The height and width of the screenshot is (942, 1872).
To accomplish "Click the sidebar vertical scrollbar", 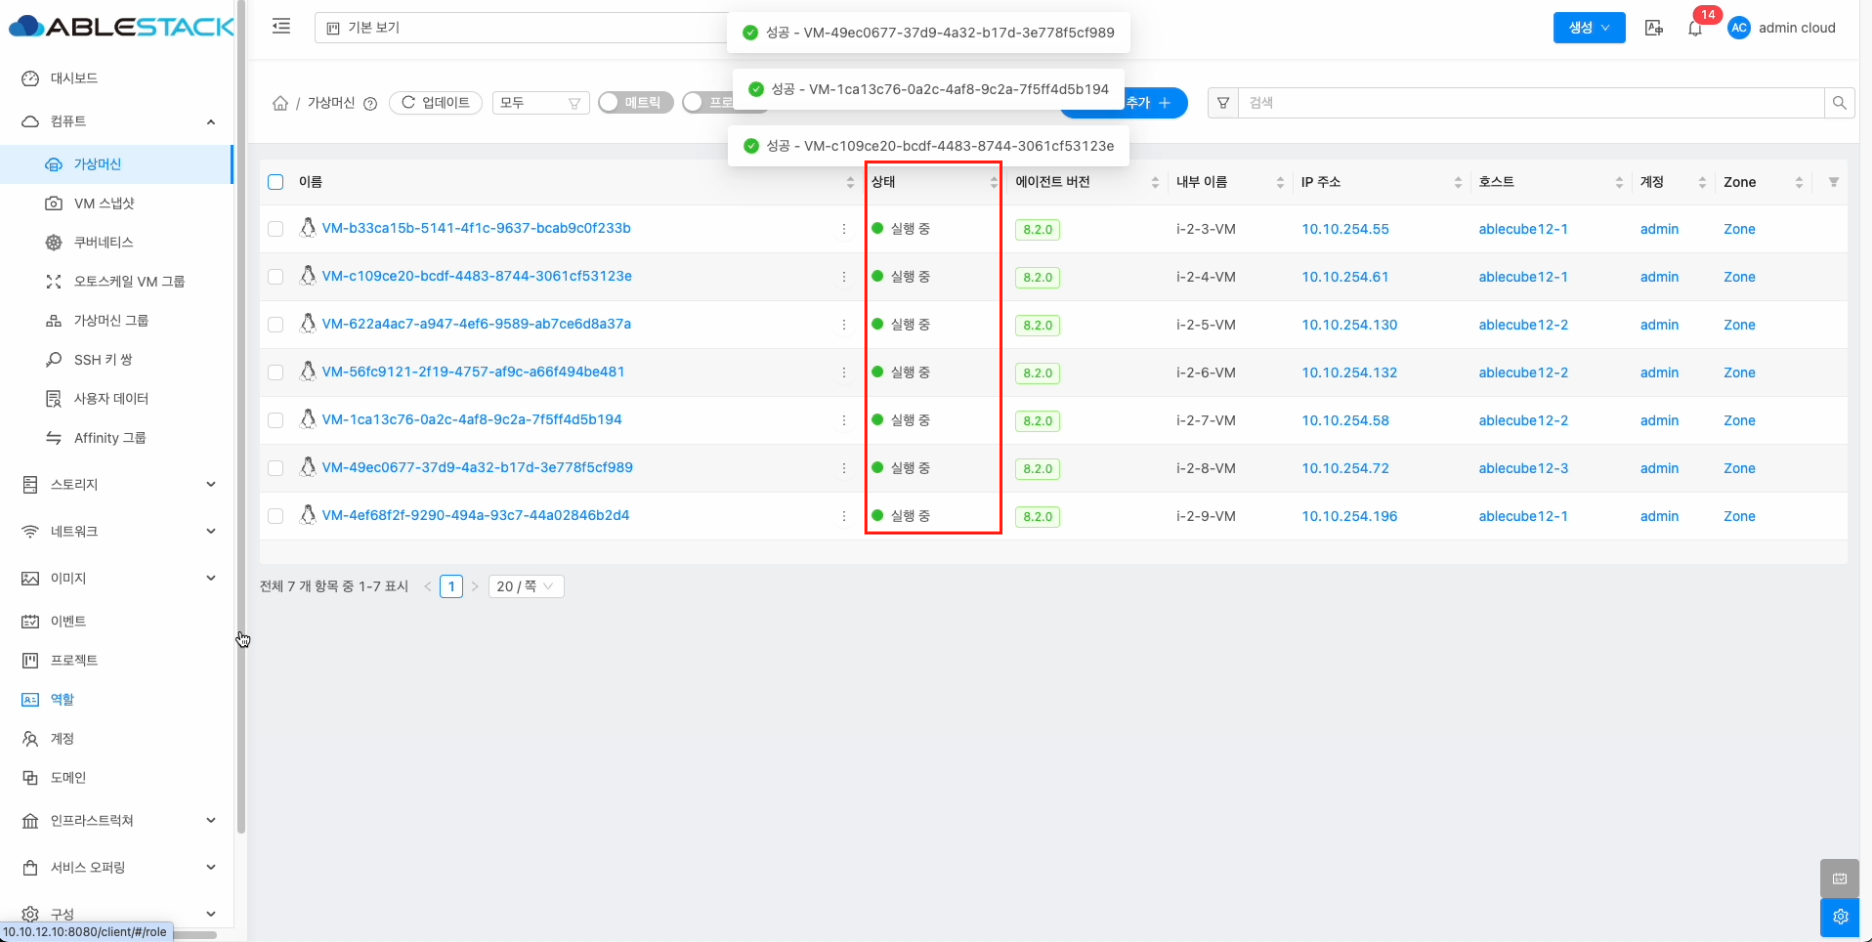I will (x=241, y=400).
